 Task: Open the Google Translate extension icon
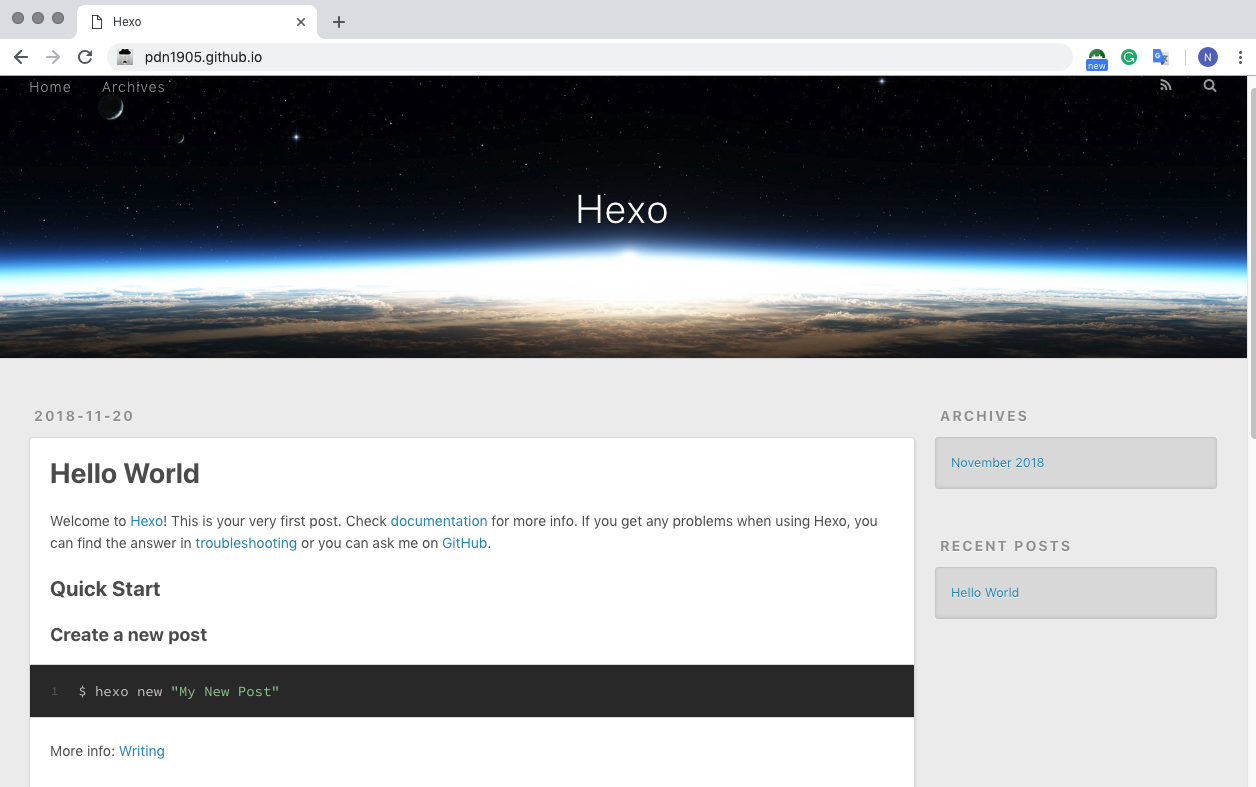[1161, 57]
